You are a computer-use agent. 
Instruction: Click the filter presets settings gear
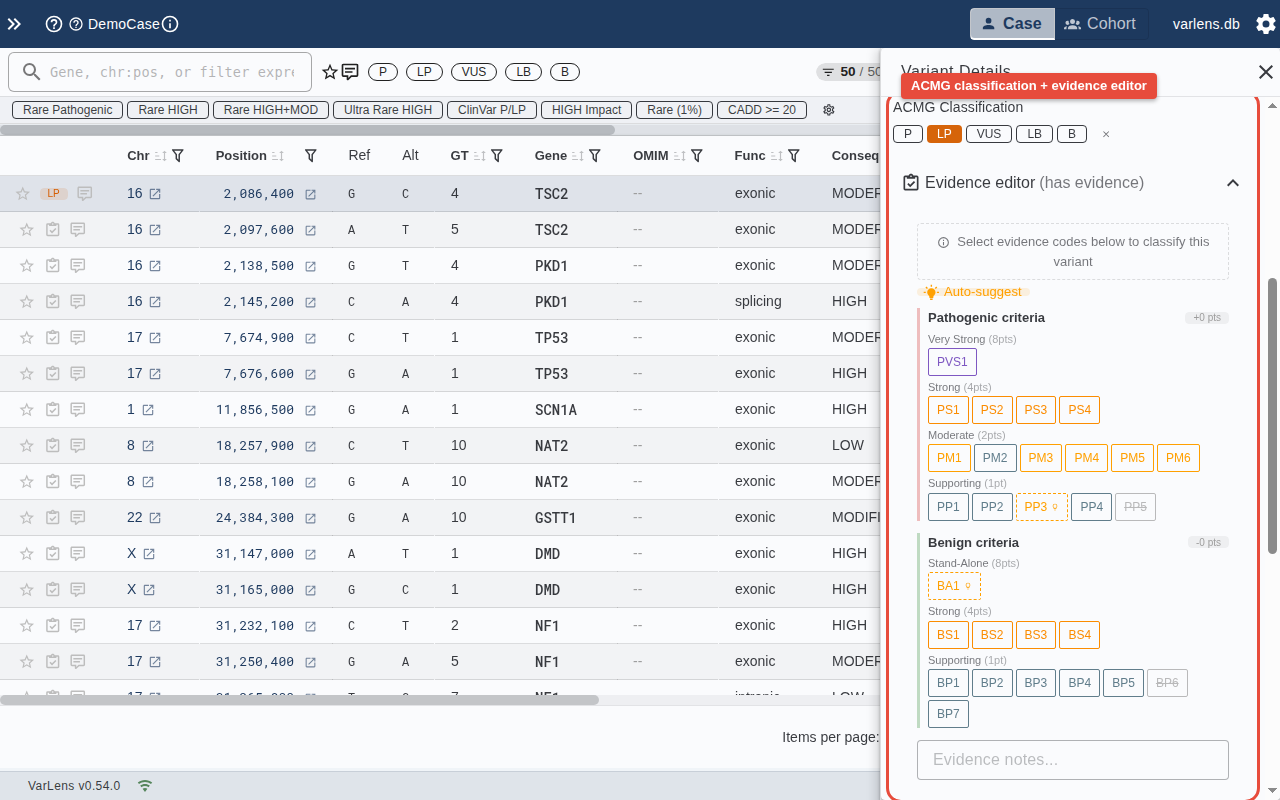(x=828, y=110)
